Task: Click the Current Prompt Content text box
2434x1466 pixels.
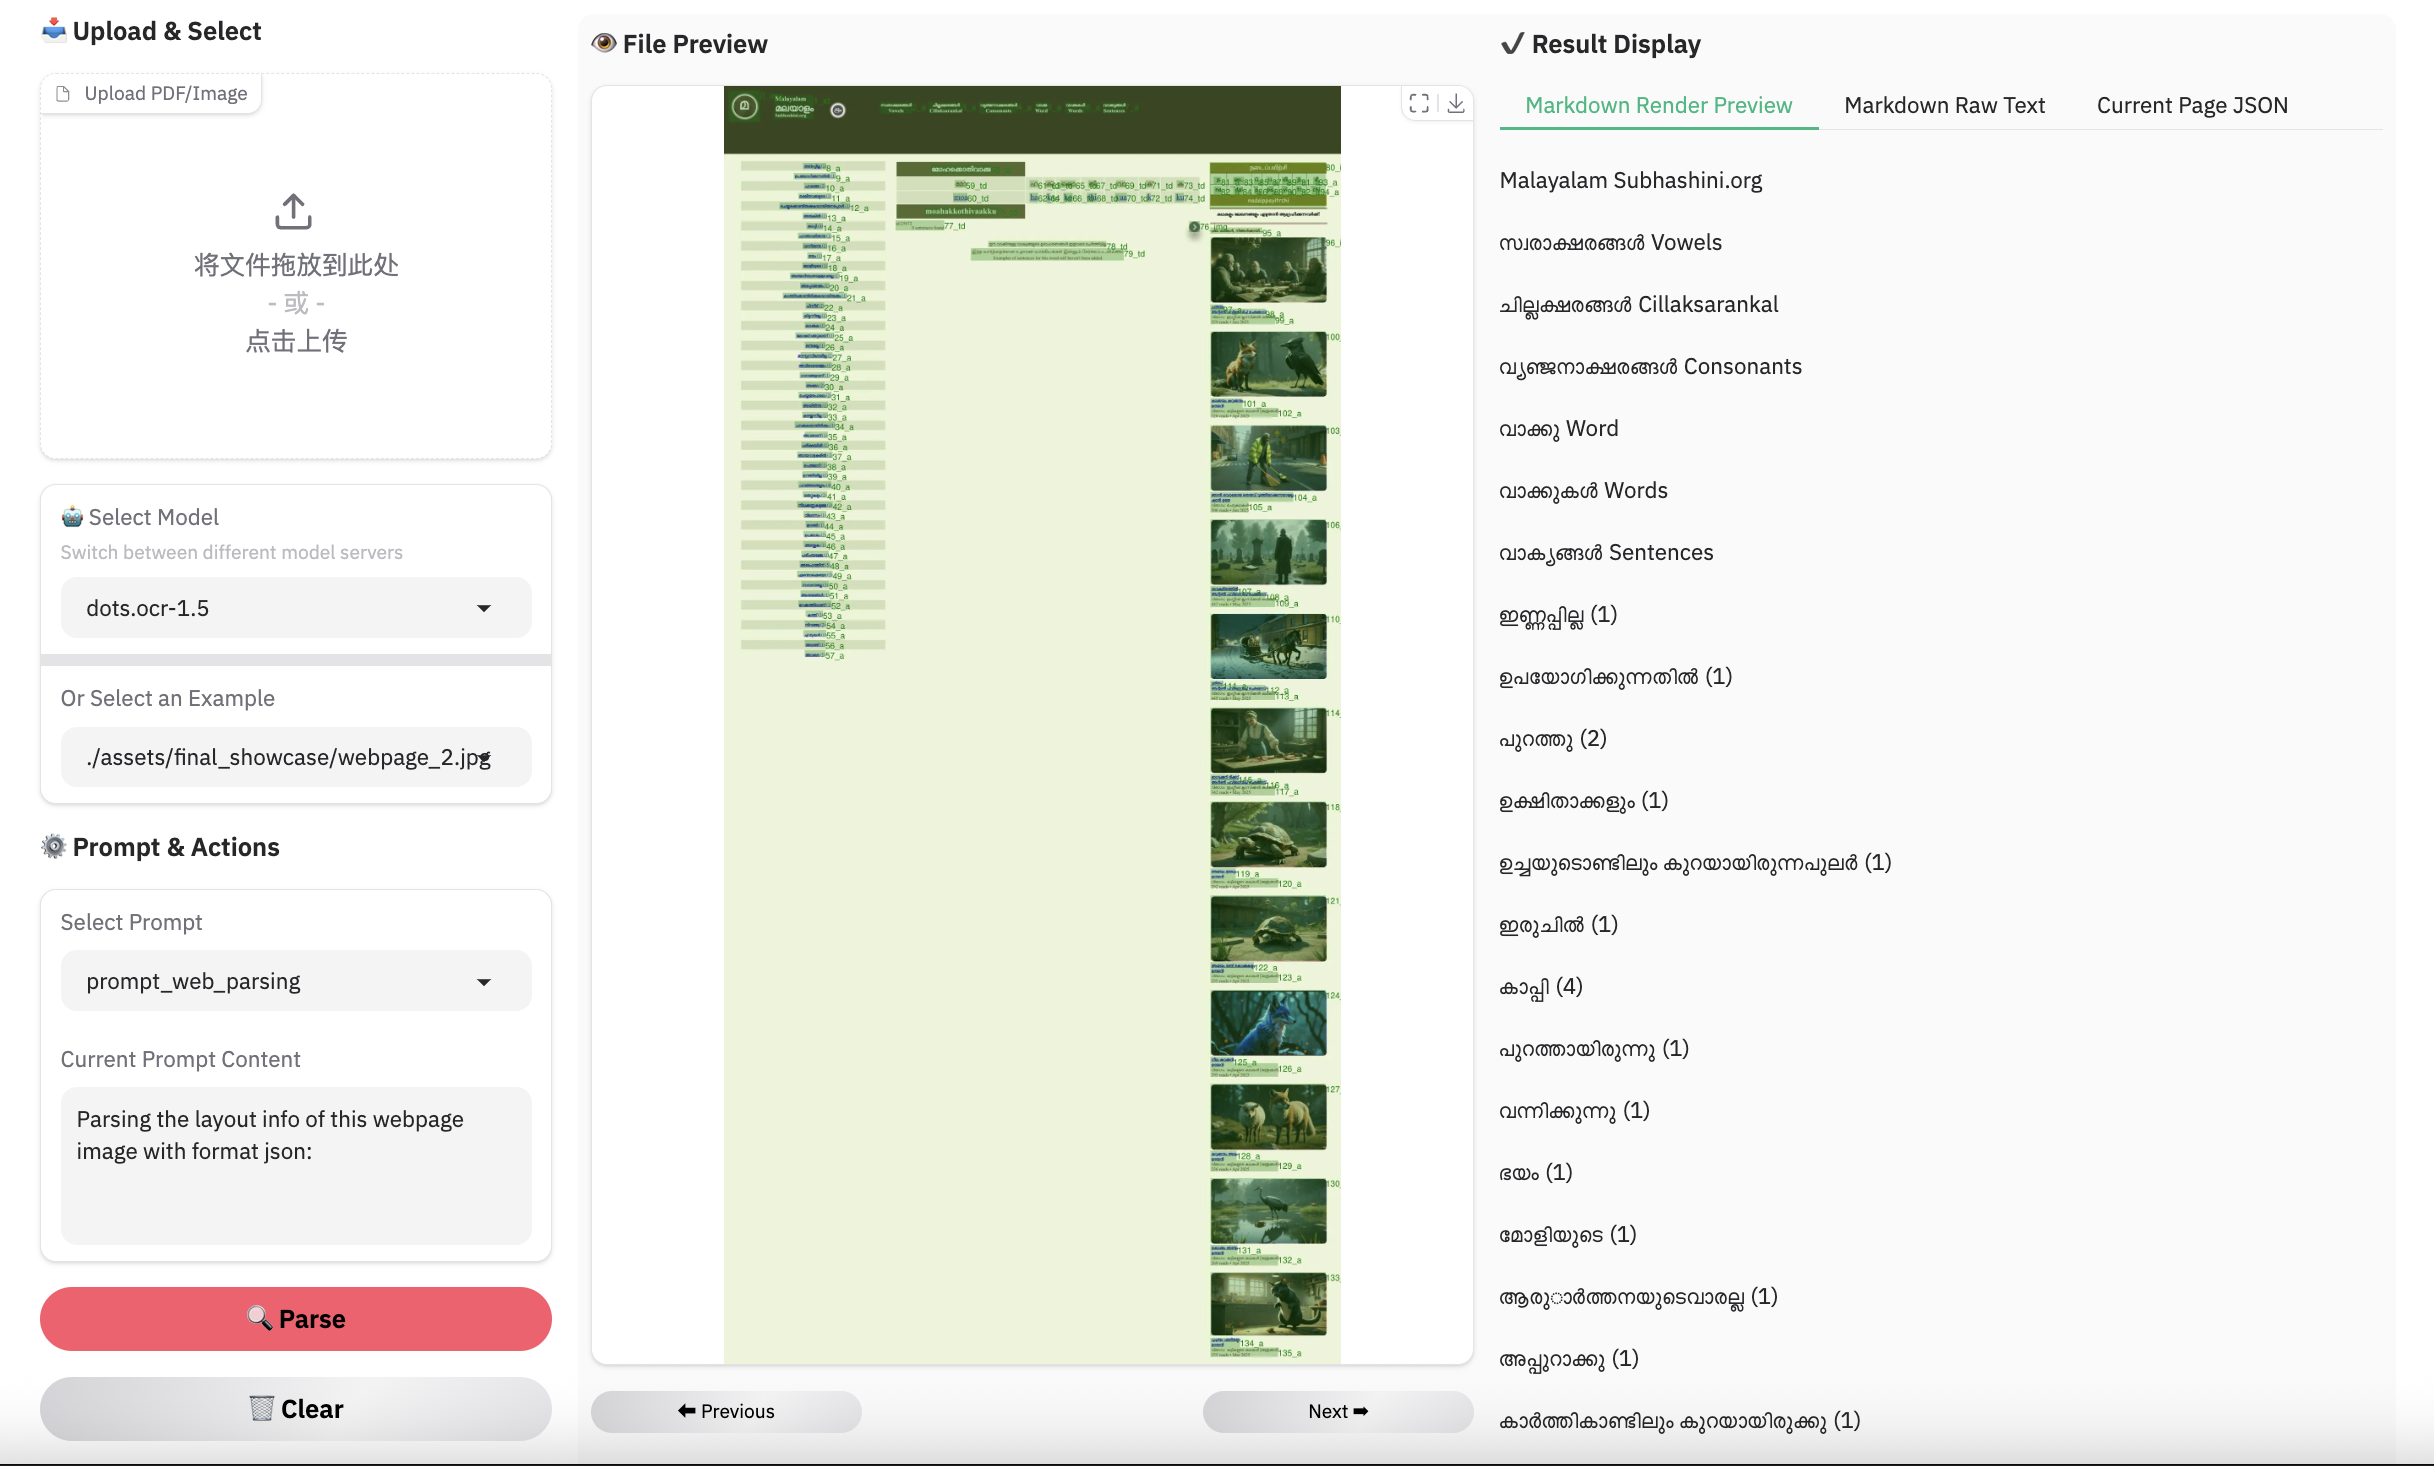Action: tap(296, 1165)
